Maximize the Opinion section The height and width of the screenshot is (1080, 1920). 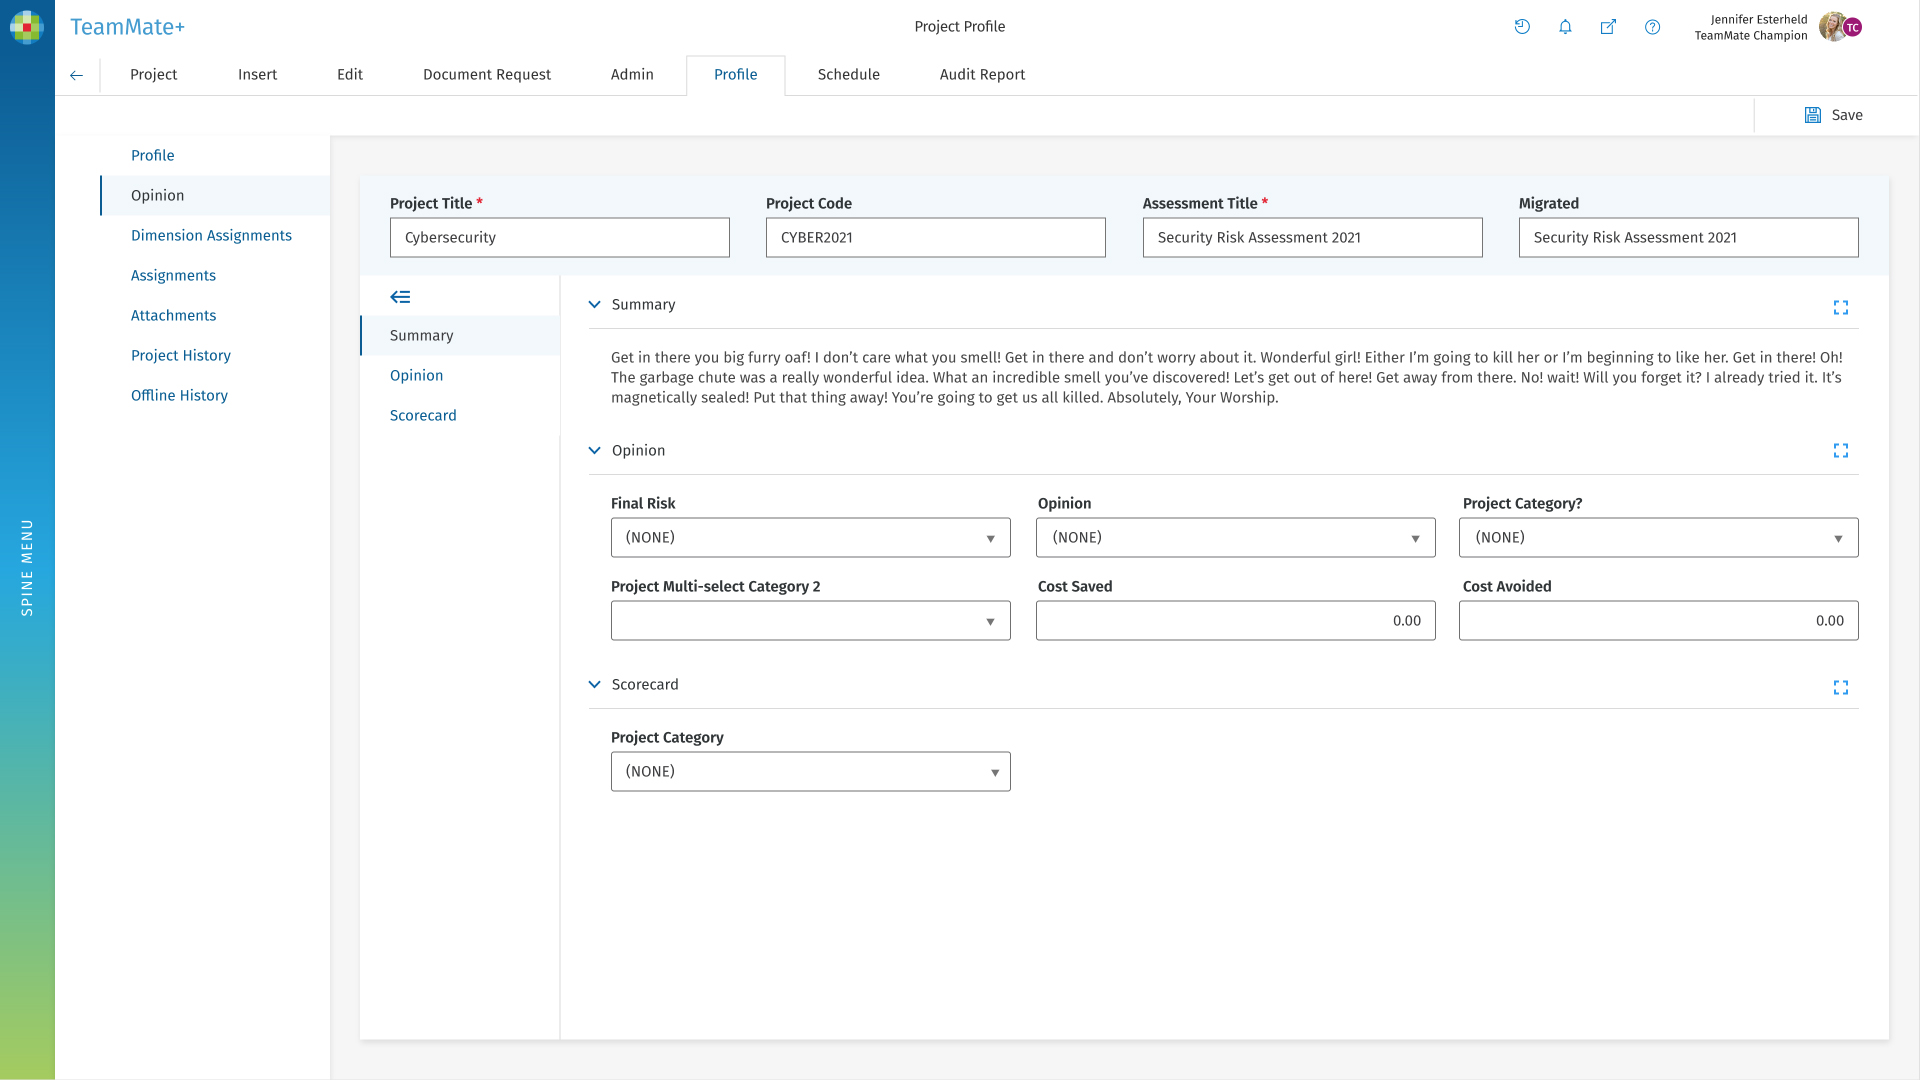tap(1840, 451)
